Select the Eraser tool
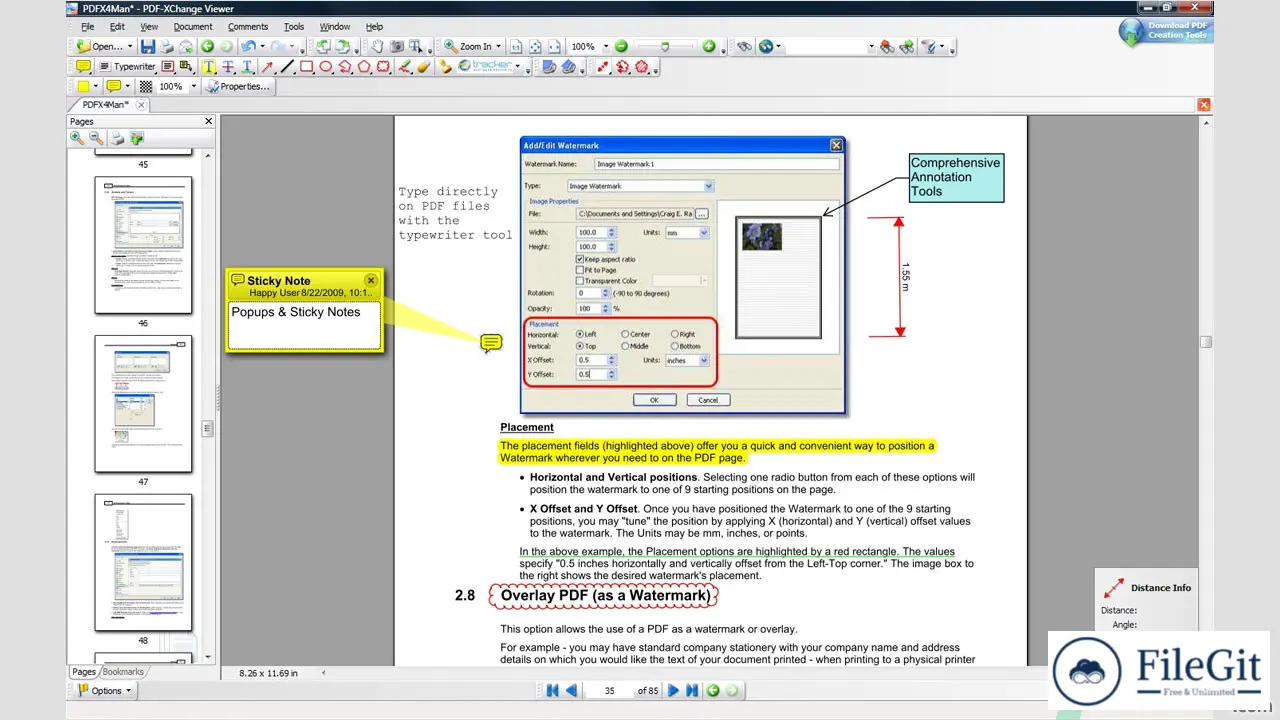Image resolution: width=1280 pixels, height=720 pixels. (423, 67)
